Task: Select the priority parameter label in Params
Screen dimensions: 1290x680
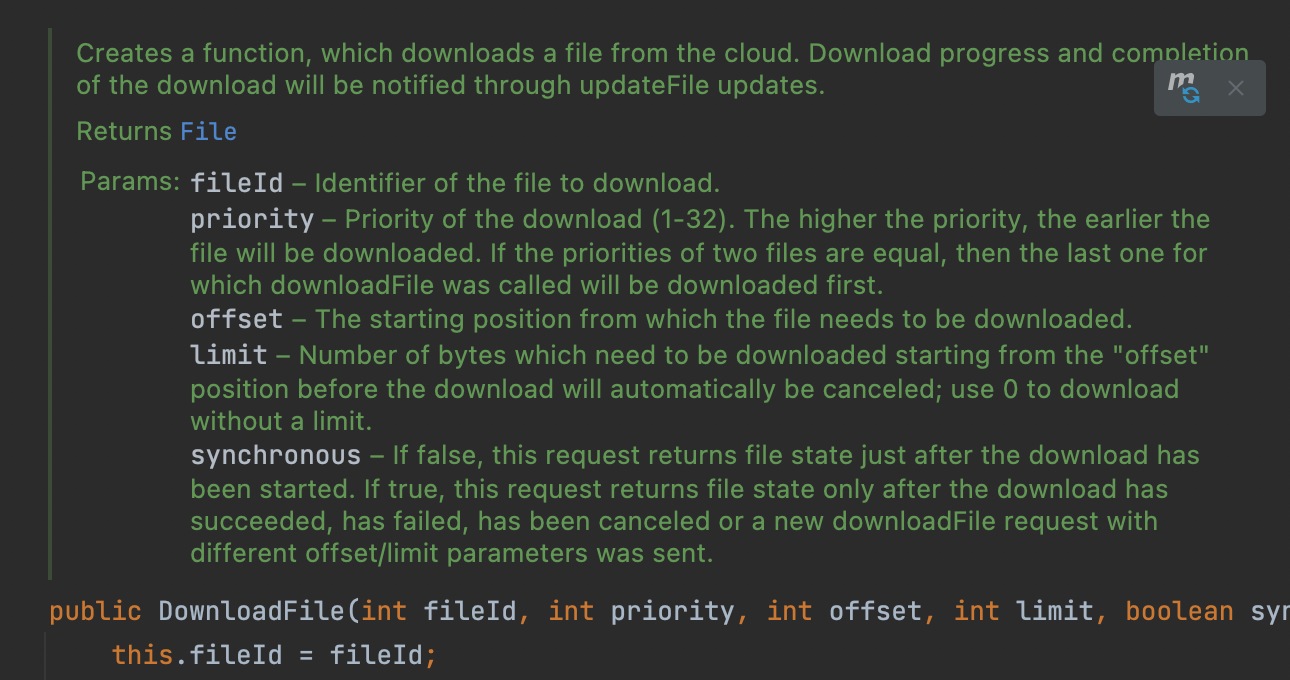Action: 251,218
